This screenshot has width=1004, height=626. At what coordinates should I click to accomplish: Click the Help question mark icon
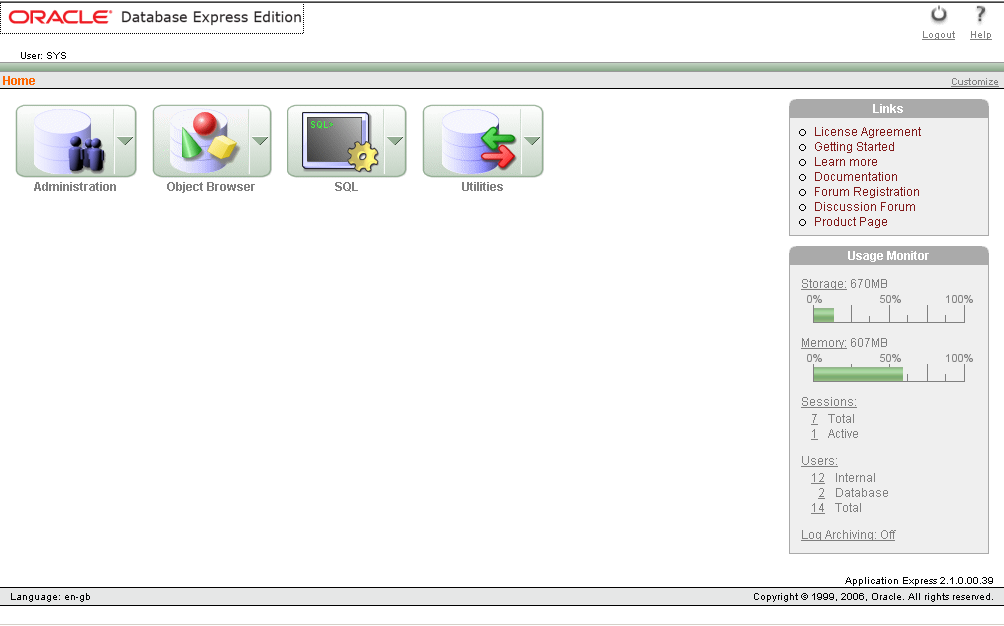(x=980, y=15)
